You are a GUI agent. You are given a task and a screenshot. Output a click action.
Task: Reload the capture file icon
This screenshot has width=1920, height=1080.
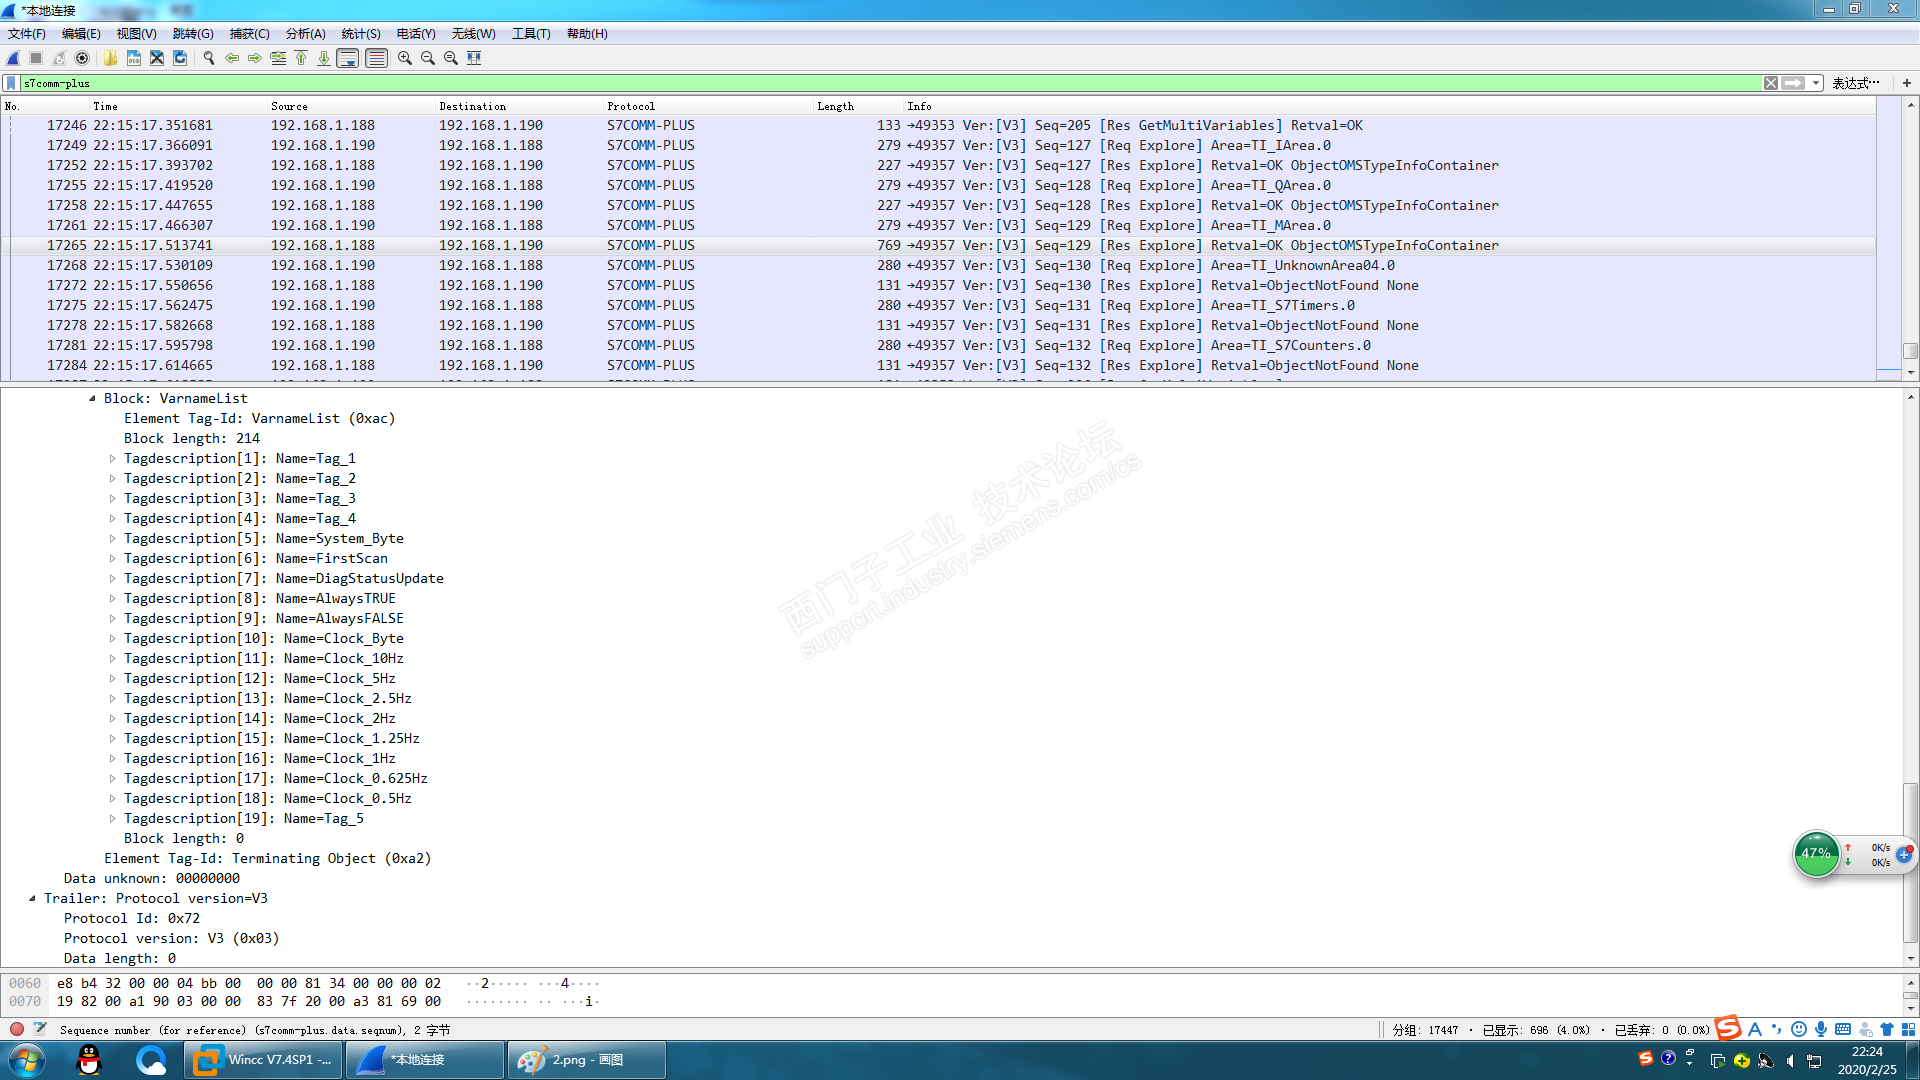180,58
